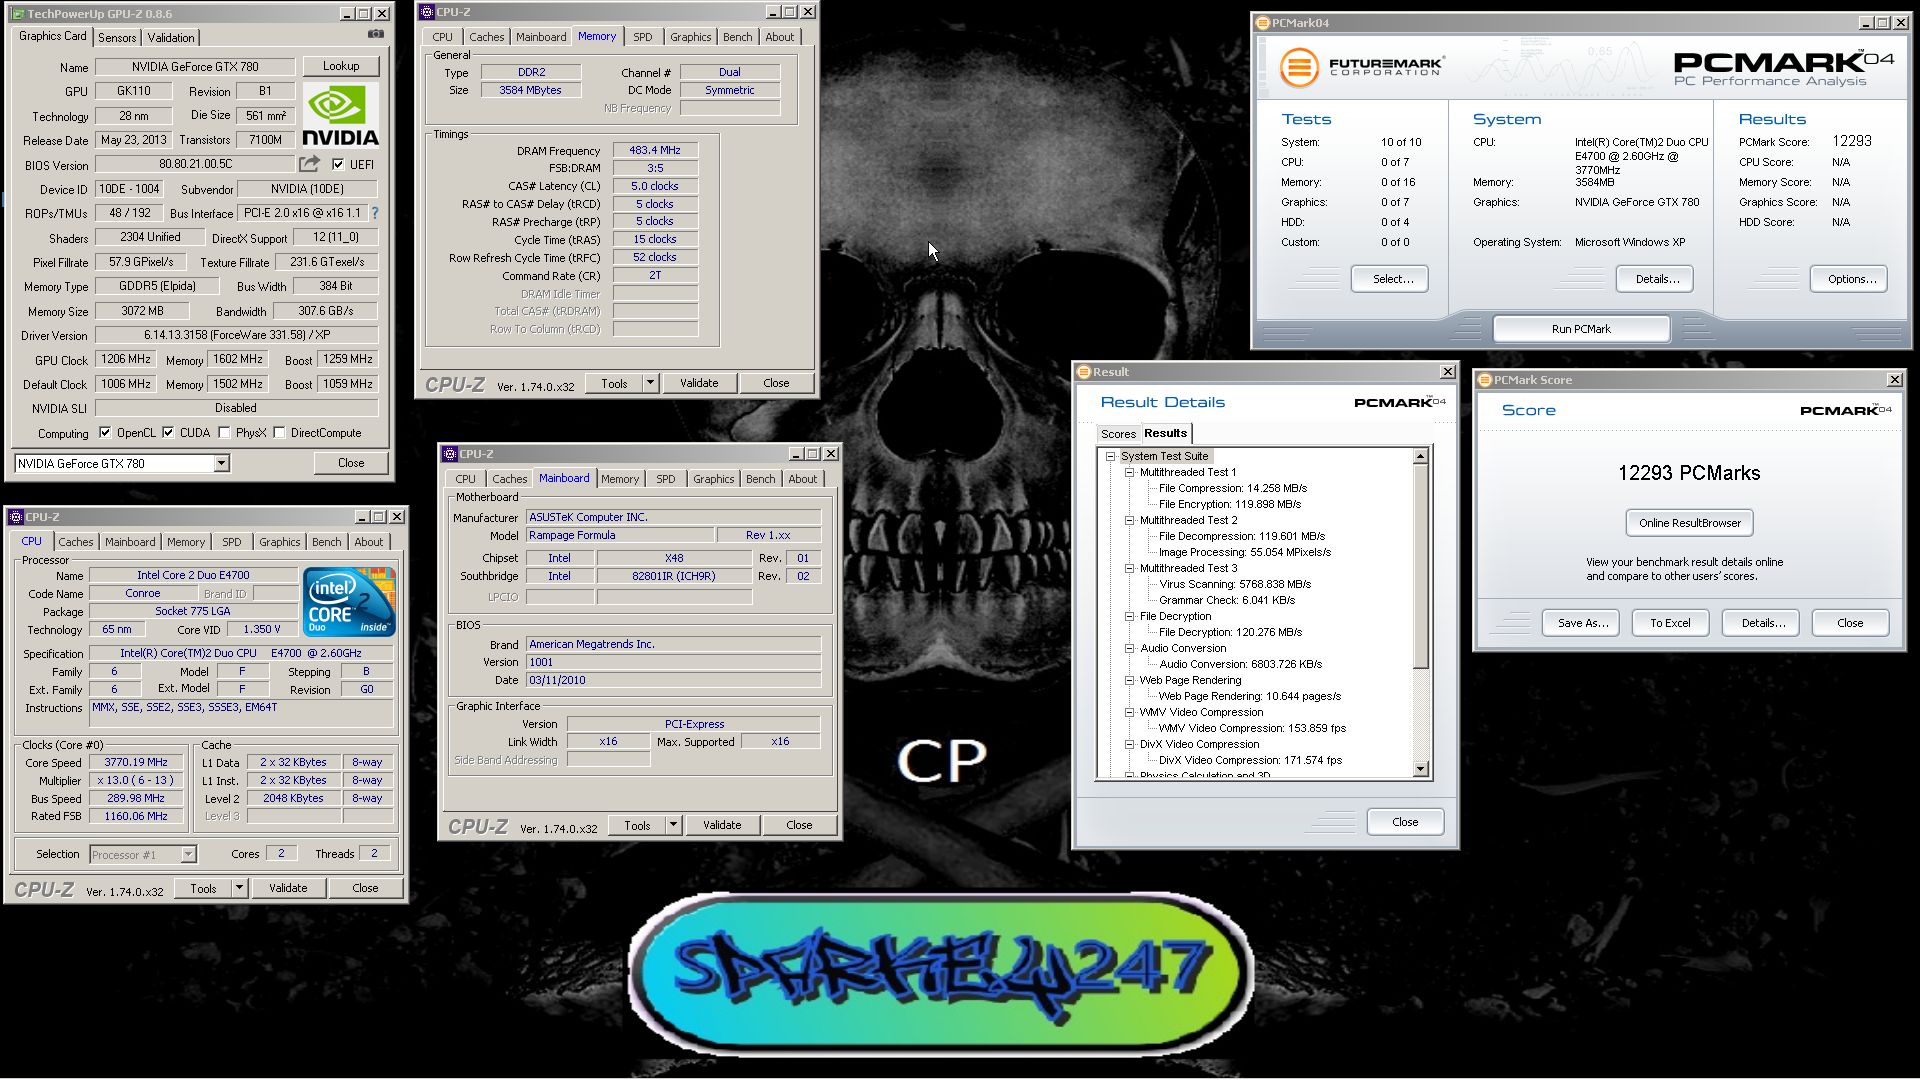The image size is (1920, 1080).
Task: Click the Bus Interface question mark icon
Action: coord(375,213)
